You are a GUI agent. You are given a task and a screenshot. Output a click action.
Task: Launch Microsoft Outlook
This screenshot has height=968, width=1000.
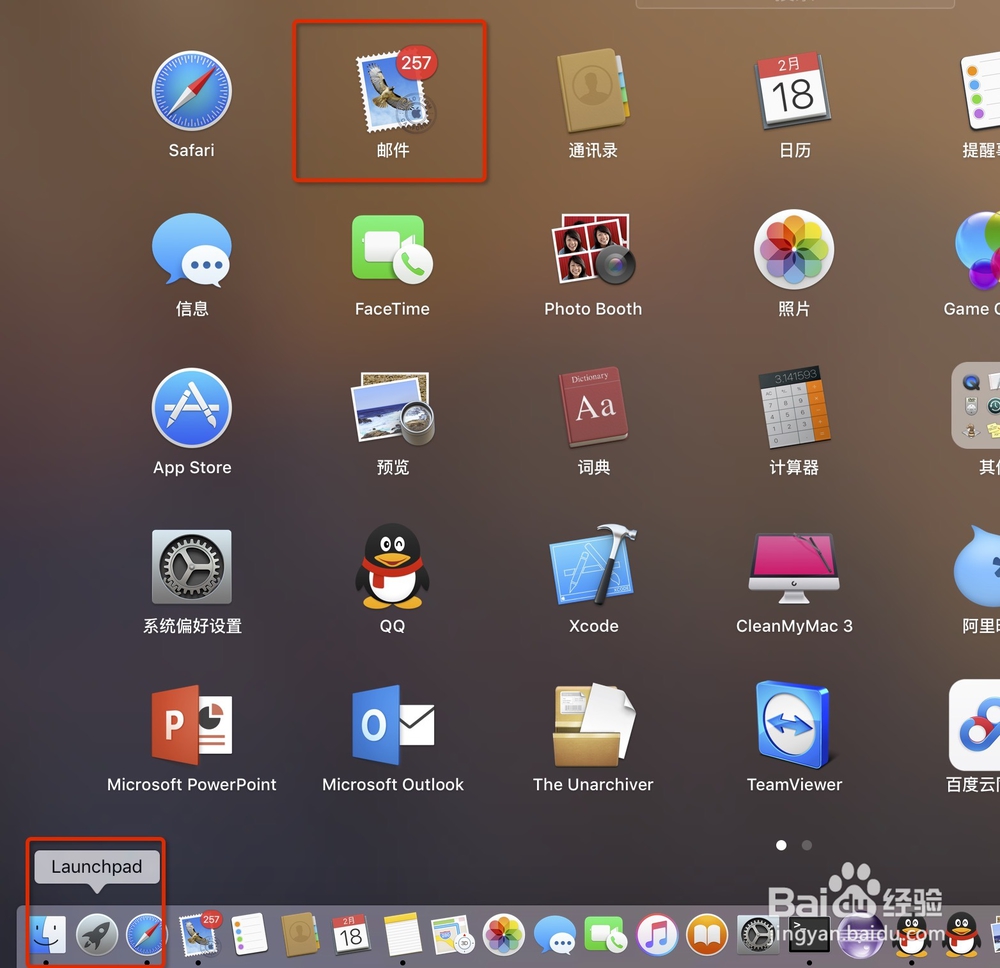pyautogui.click(x=392, y=725)
